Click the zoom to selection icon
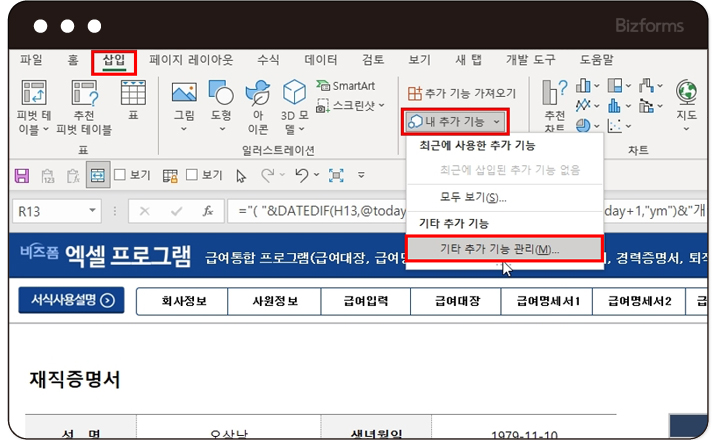Screen dimensions: 715x440 (x=336, y=176)
